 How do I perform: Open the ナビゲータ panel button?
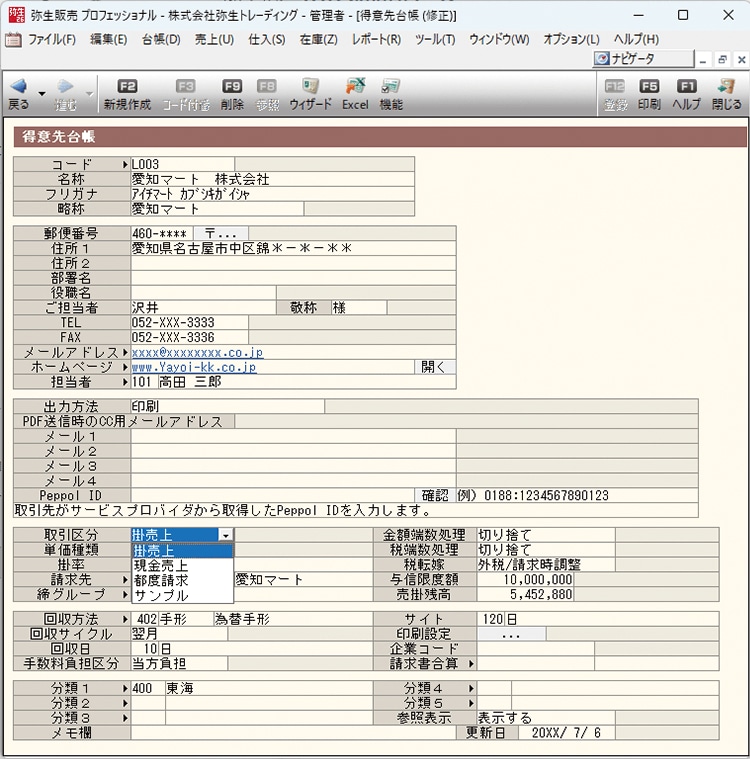click(x=643, y=59)
